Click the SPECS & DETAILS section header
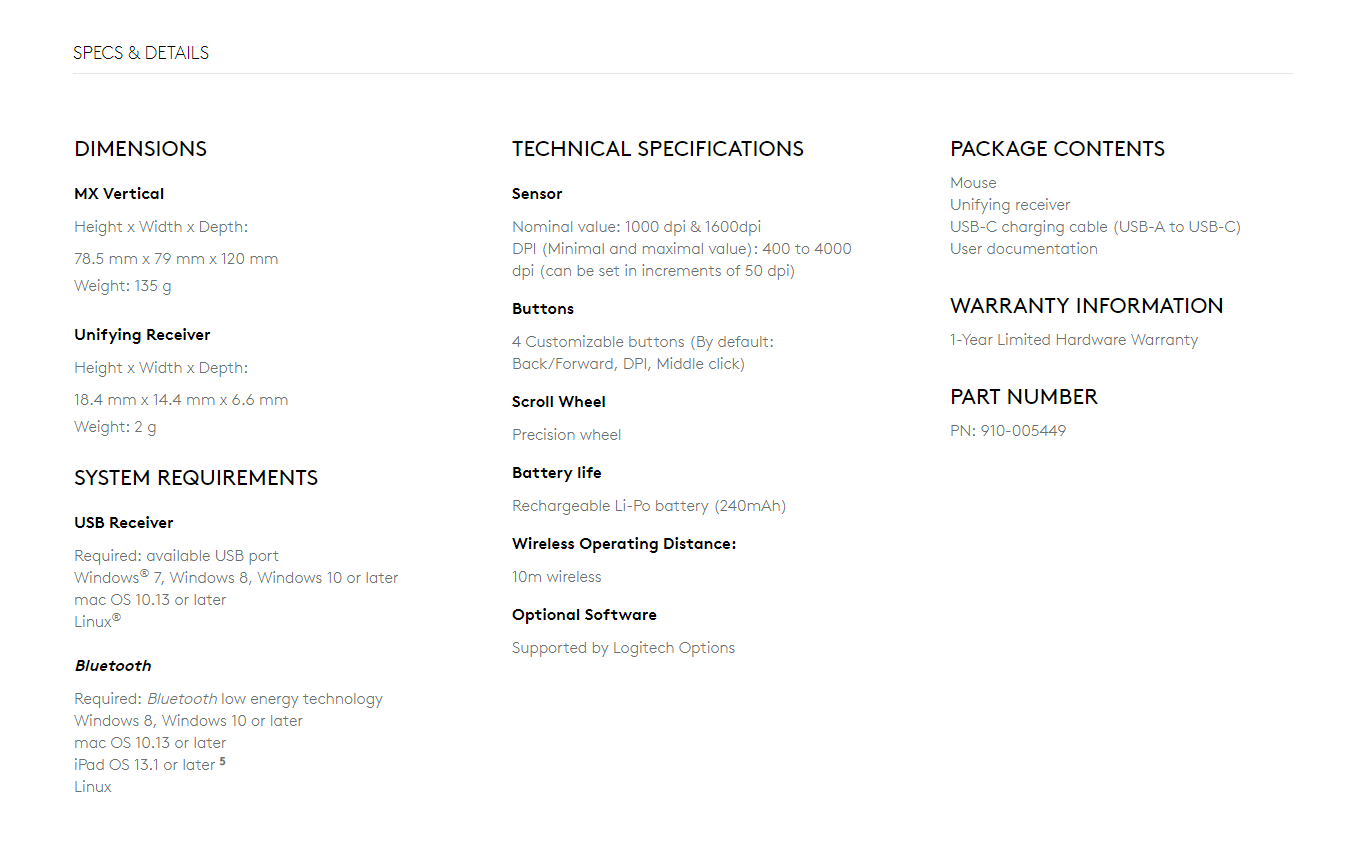The width and height of the screenshot is (1366, 843). click(x=141, y=53)
